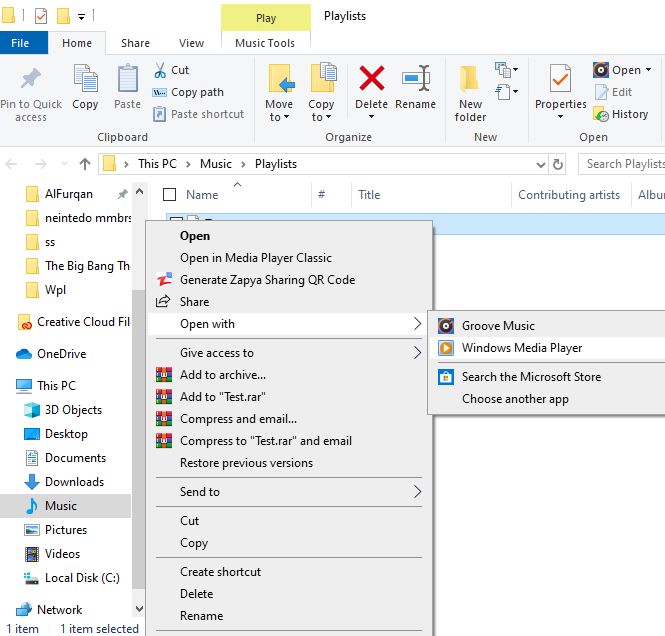Click the Refresh button beside address bar
Image resolution: width=665 pixels, height=636 pixels.
[x=558, y=164]
